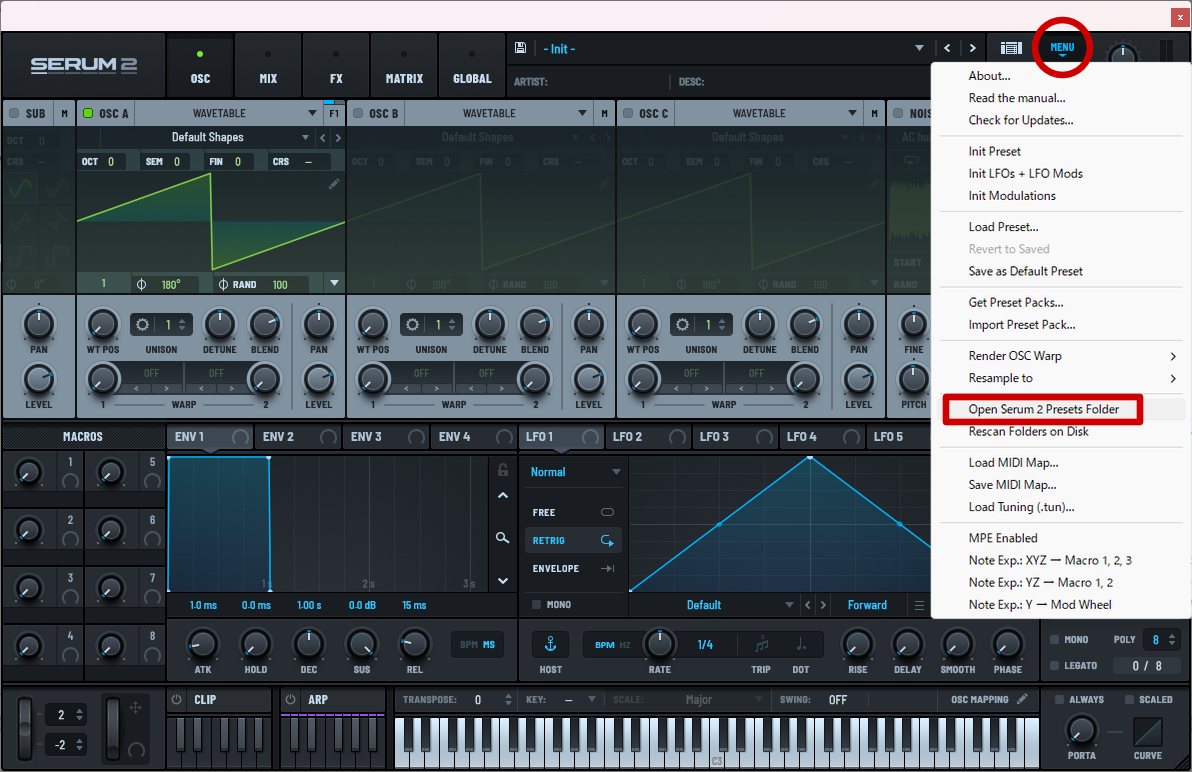Enable the voicing MONO checkbox
Image resolution: width=1192 pixels, height=772 pixels.
coord(1054,640)
